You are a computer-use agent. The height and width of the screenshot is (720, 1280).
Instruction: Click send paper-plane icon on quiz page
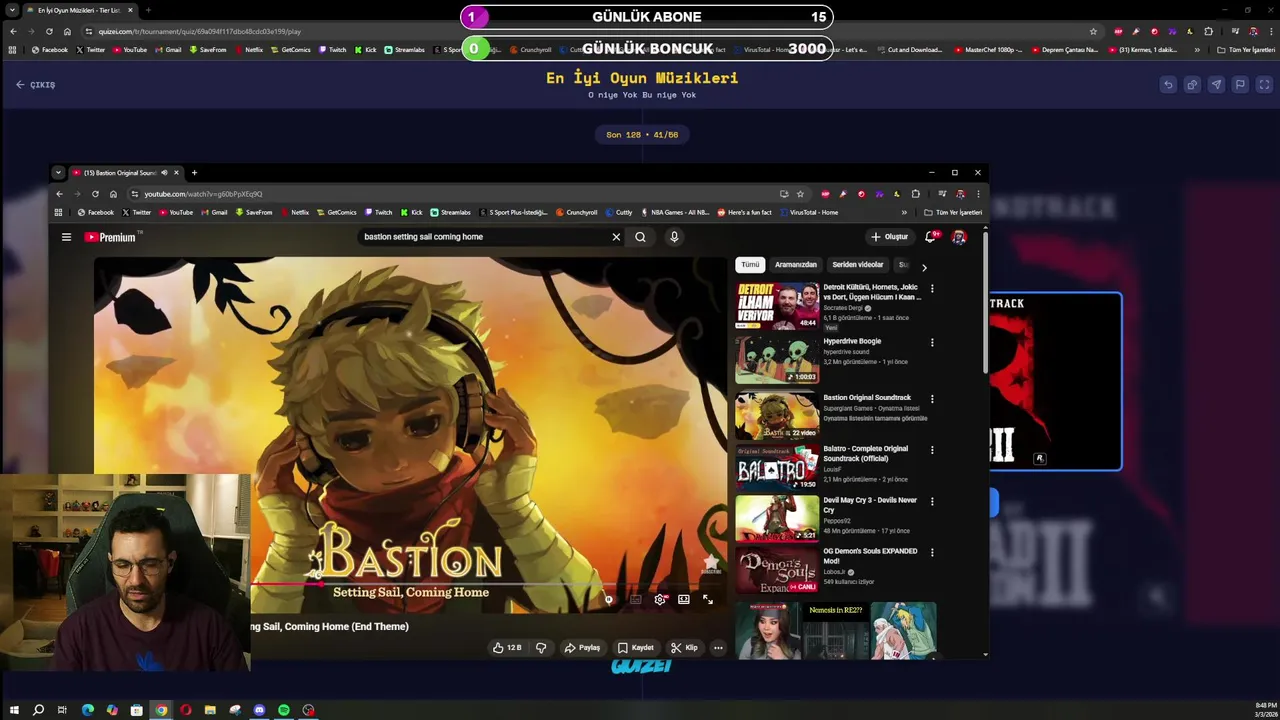1216,85
